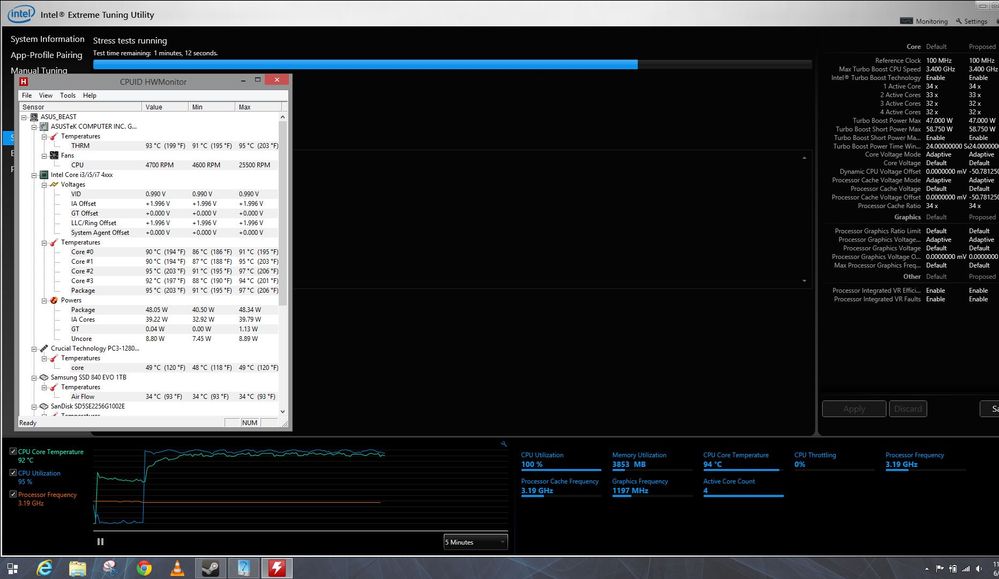The width and height of the screenshot is (999, 579).
Task: Collapse the Powers node
Action: tap(44, 300)
